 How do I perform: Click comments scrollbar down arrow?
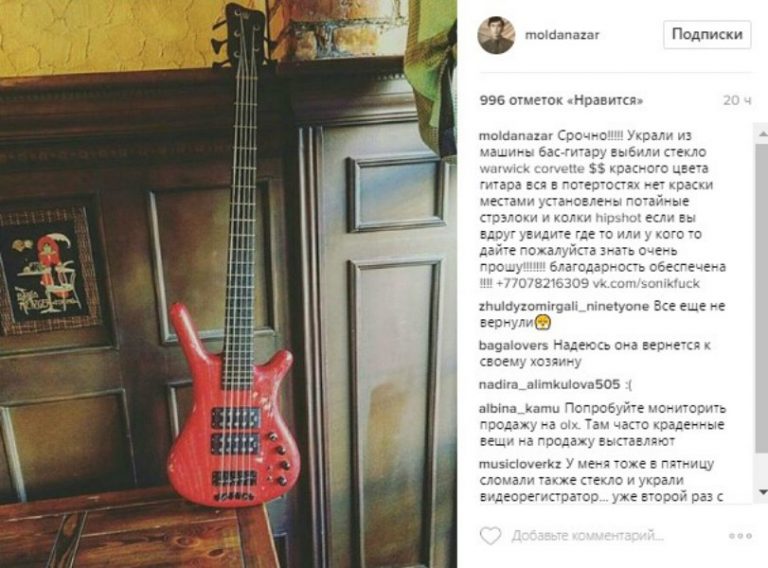point(763,492)
